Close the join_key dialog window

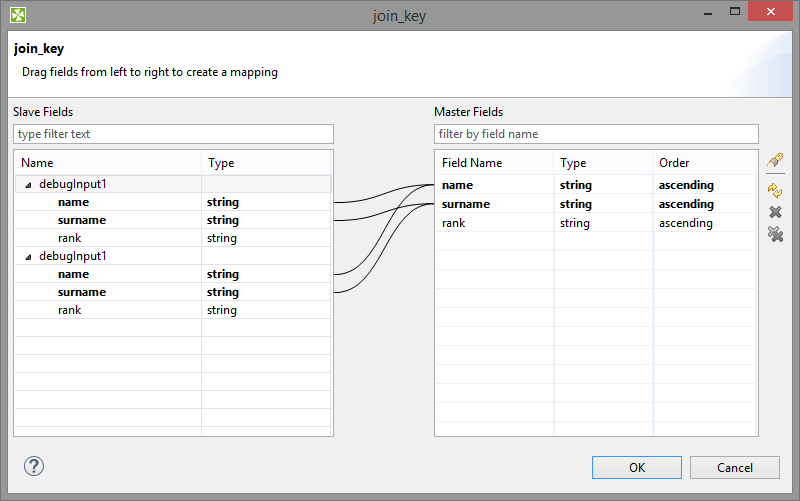coord(772,13)
